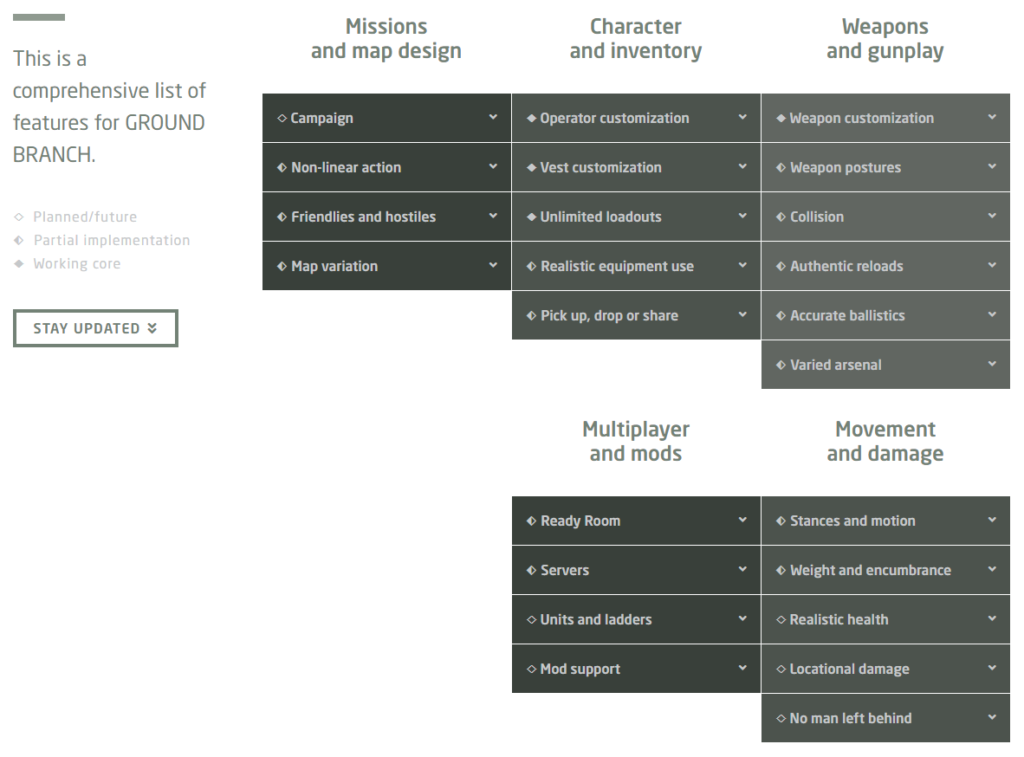
Task: Click the diamond icon beside Units and ladders
Action: 532,620
